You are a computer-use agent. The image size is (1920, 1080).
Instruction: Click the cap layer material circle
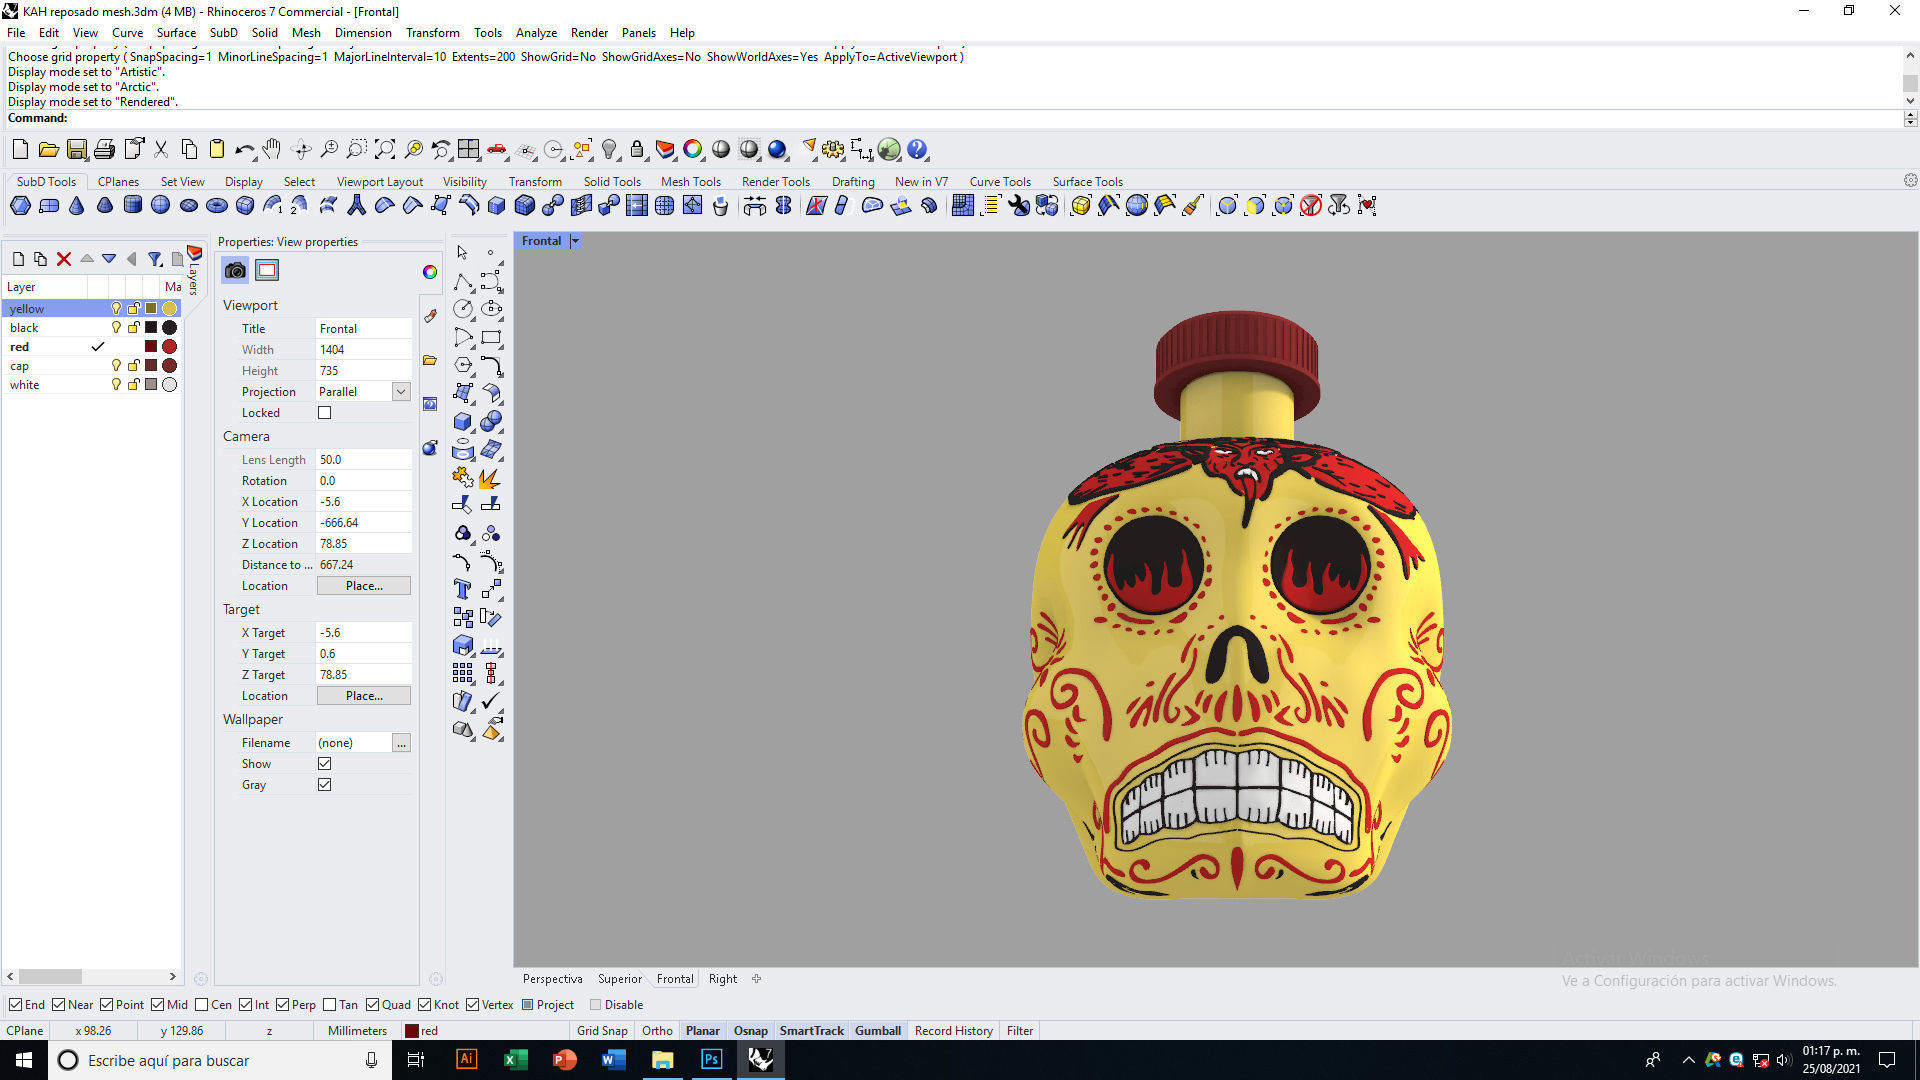pyautogui.click(x=170, y=366)
